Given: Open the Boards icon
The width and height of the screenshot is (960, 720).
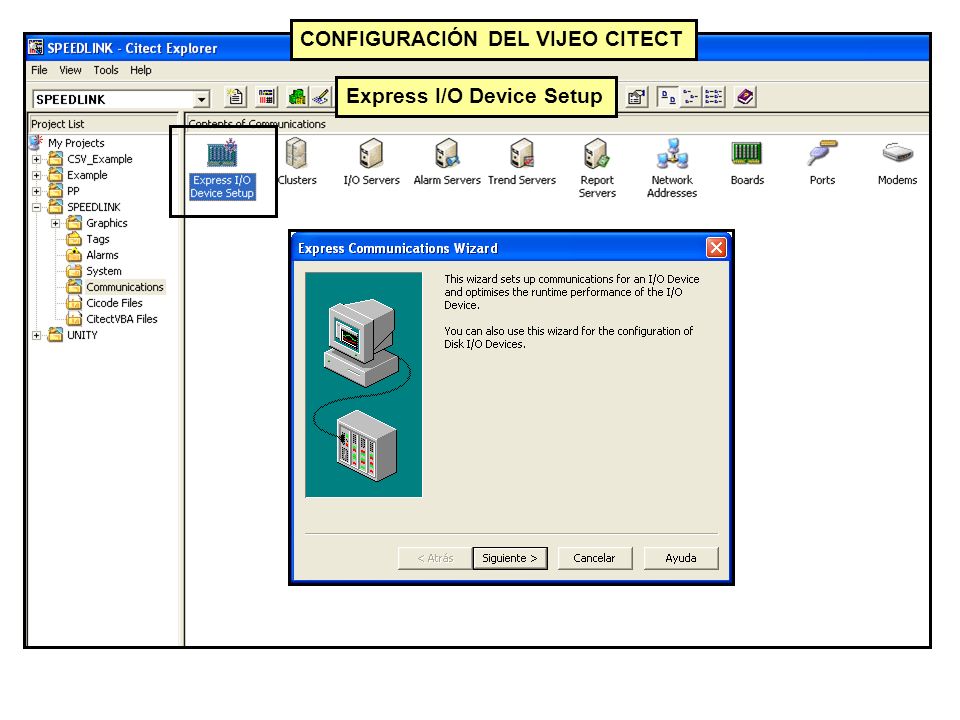Looking at the screenshot, I should point(747,162).
